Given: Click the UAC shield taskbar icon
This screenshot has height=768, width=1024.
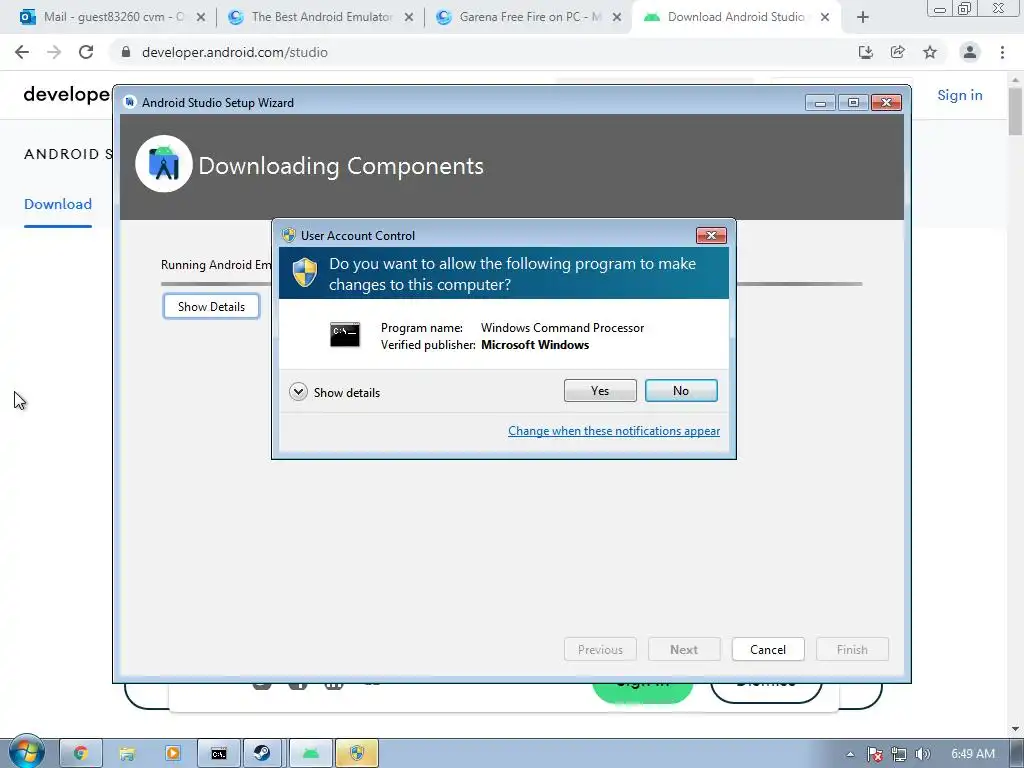Looking at the screenshot, I should click(357, 754).
